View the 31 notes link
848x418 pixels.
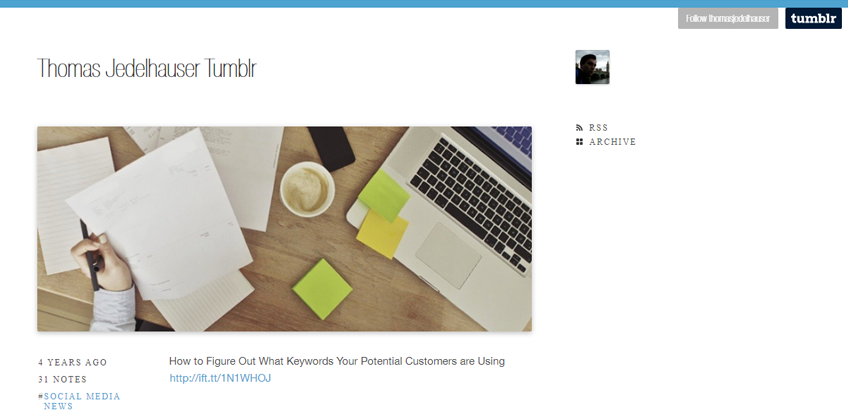tap(62, 380)
